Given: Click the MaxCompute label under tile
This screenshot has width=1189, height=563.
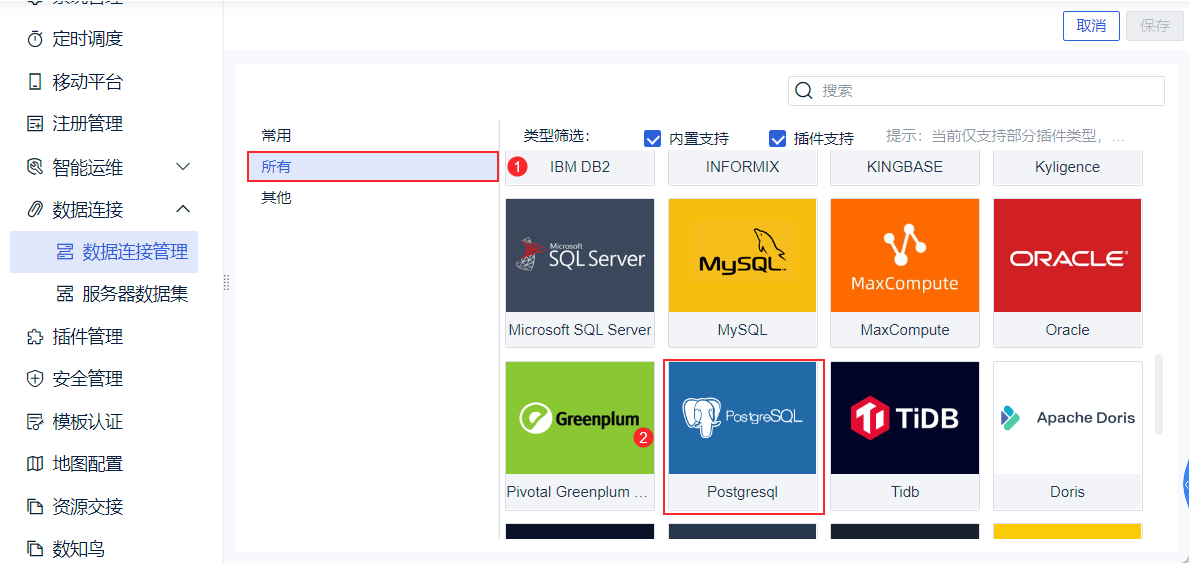Looking at the screenshot, I should point(905,330).
